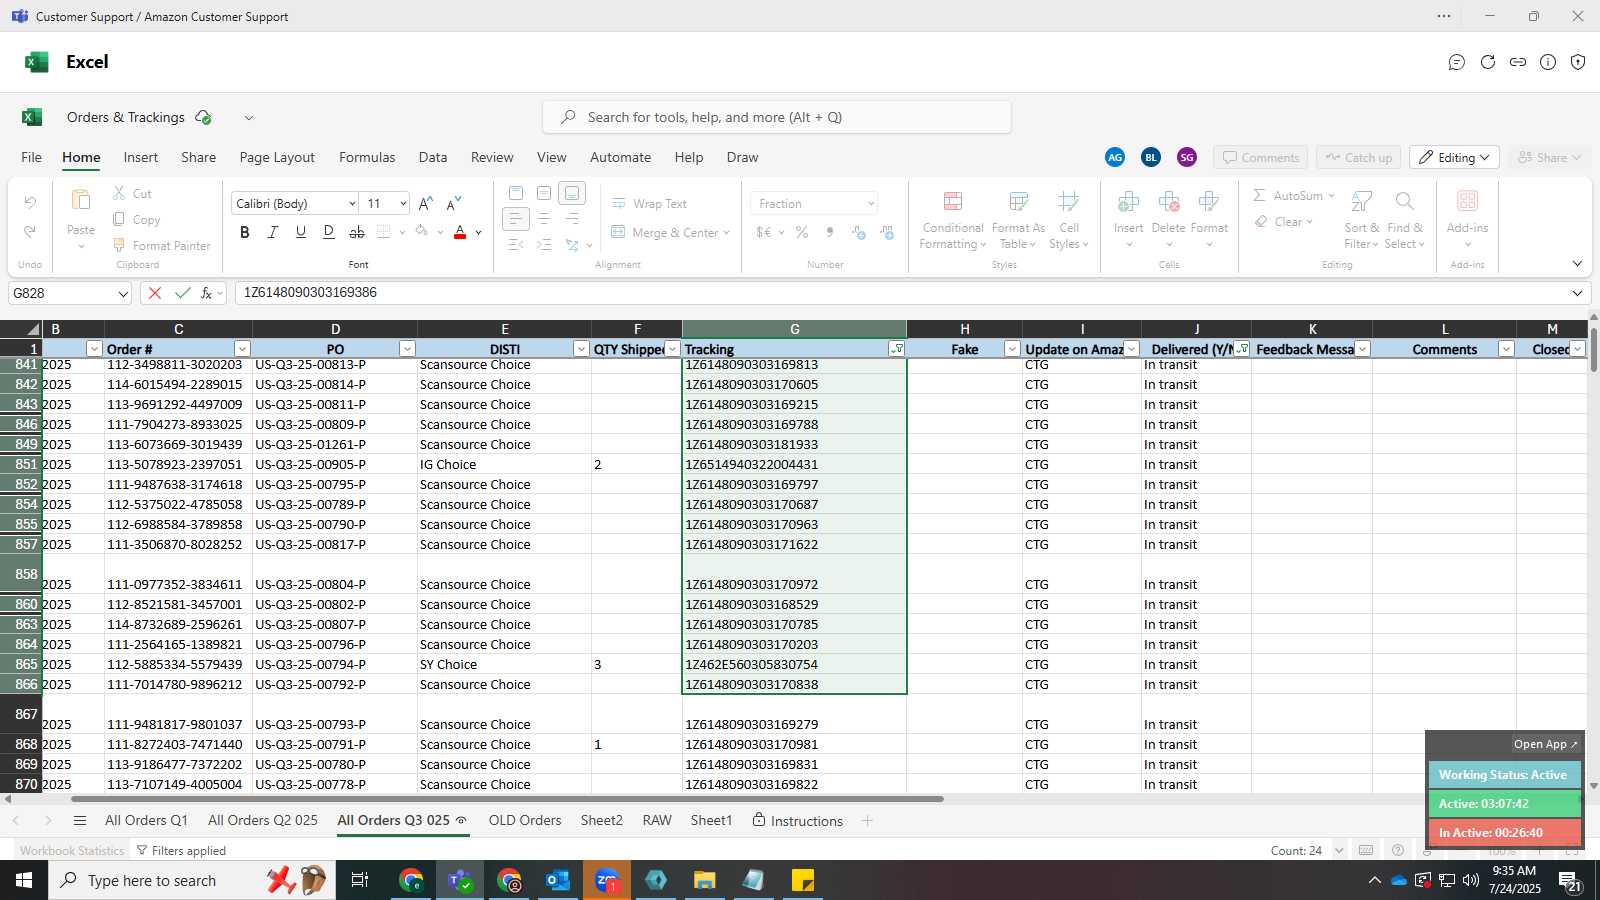
Task: Click the Teams refresh icon
Action: (1488, 62)
